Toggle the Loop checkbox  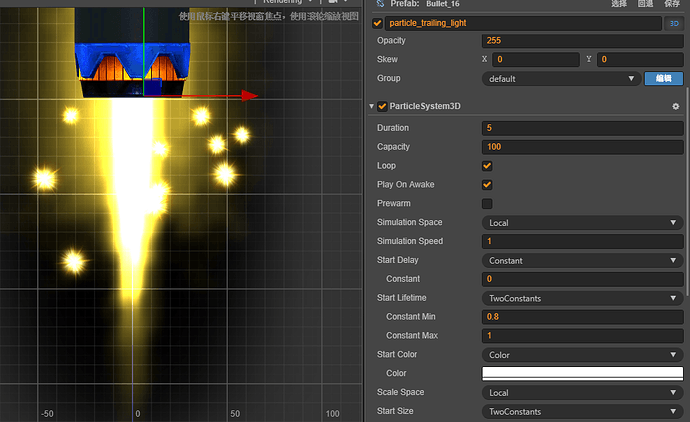pos(487,166)
